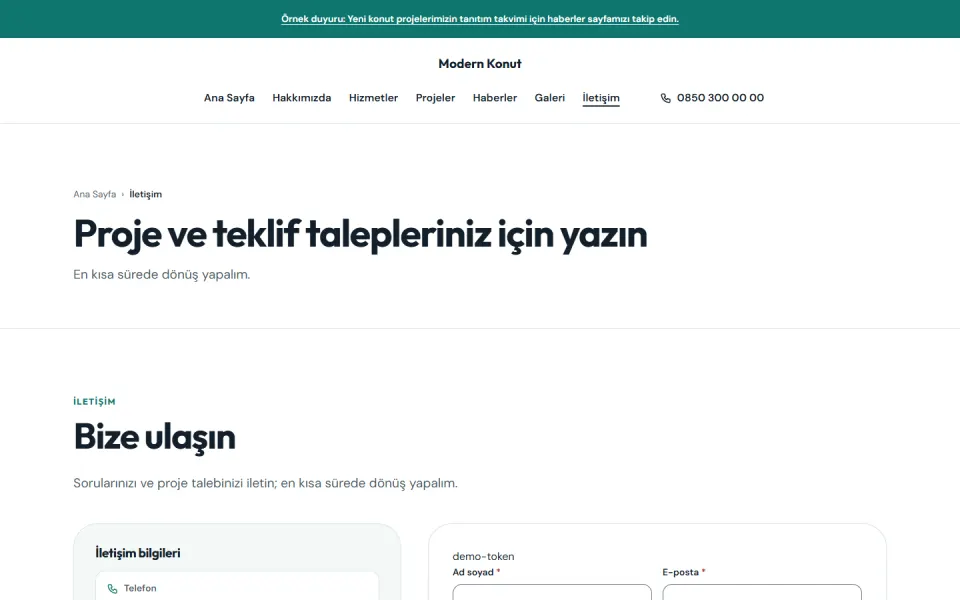
Task: Open the Hakkımızda menu item
Action: (302, 98)
